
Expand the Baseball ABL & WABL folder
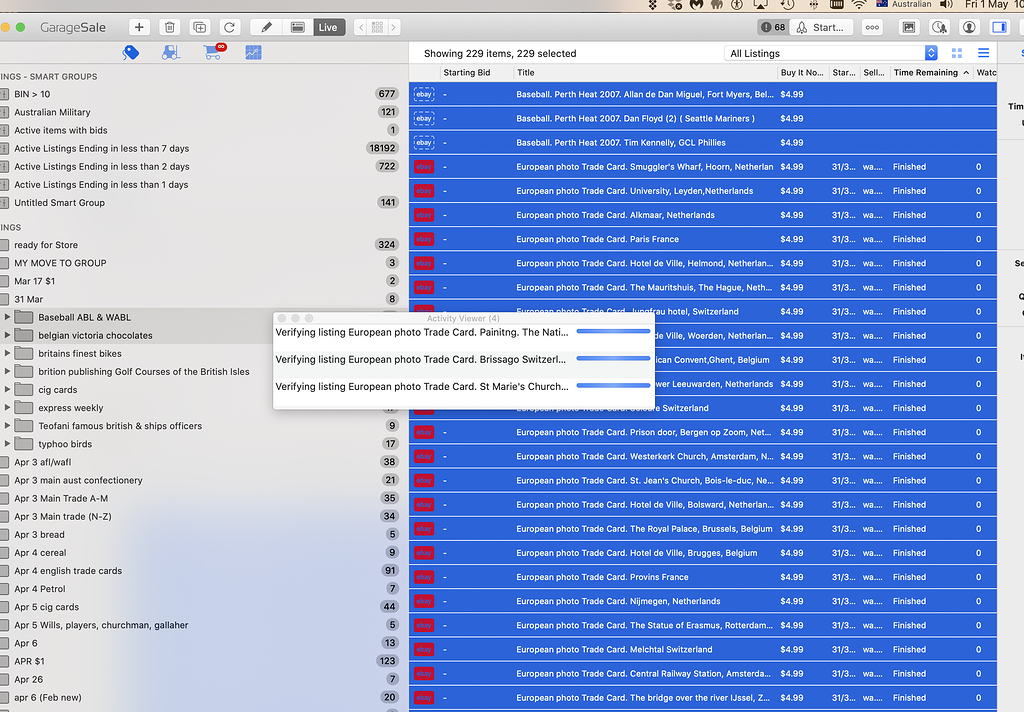(x=7, y=317)
